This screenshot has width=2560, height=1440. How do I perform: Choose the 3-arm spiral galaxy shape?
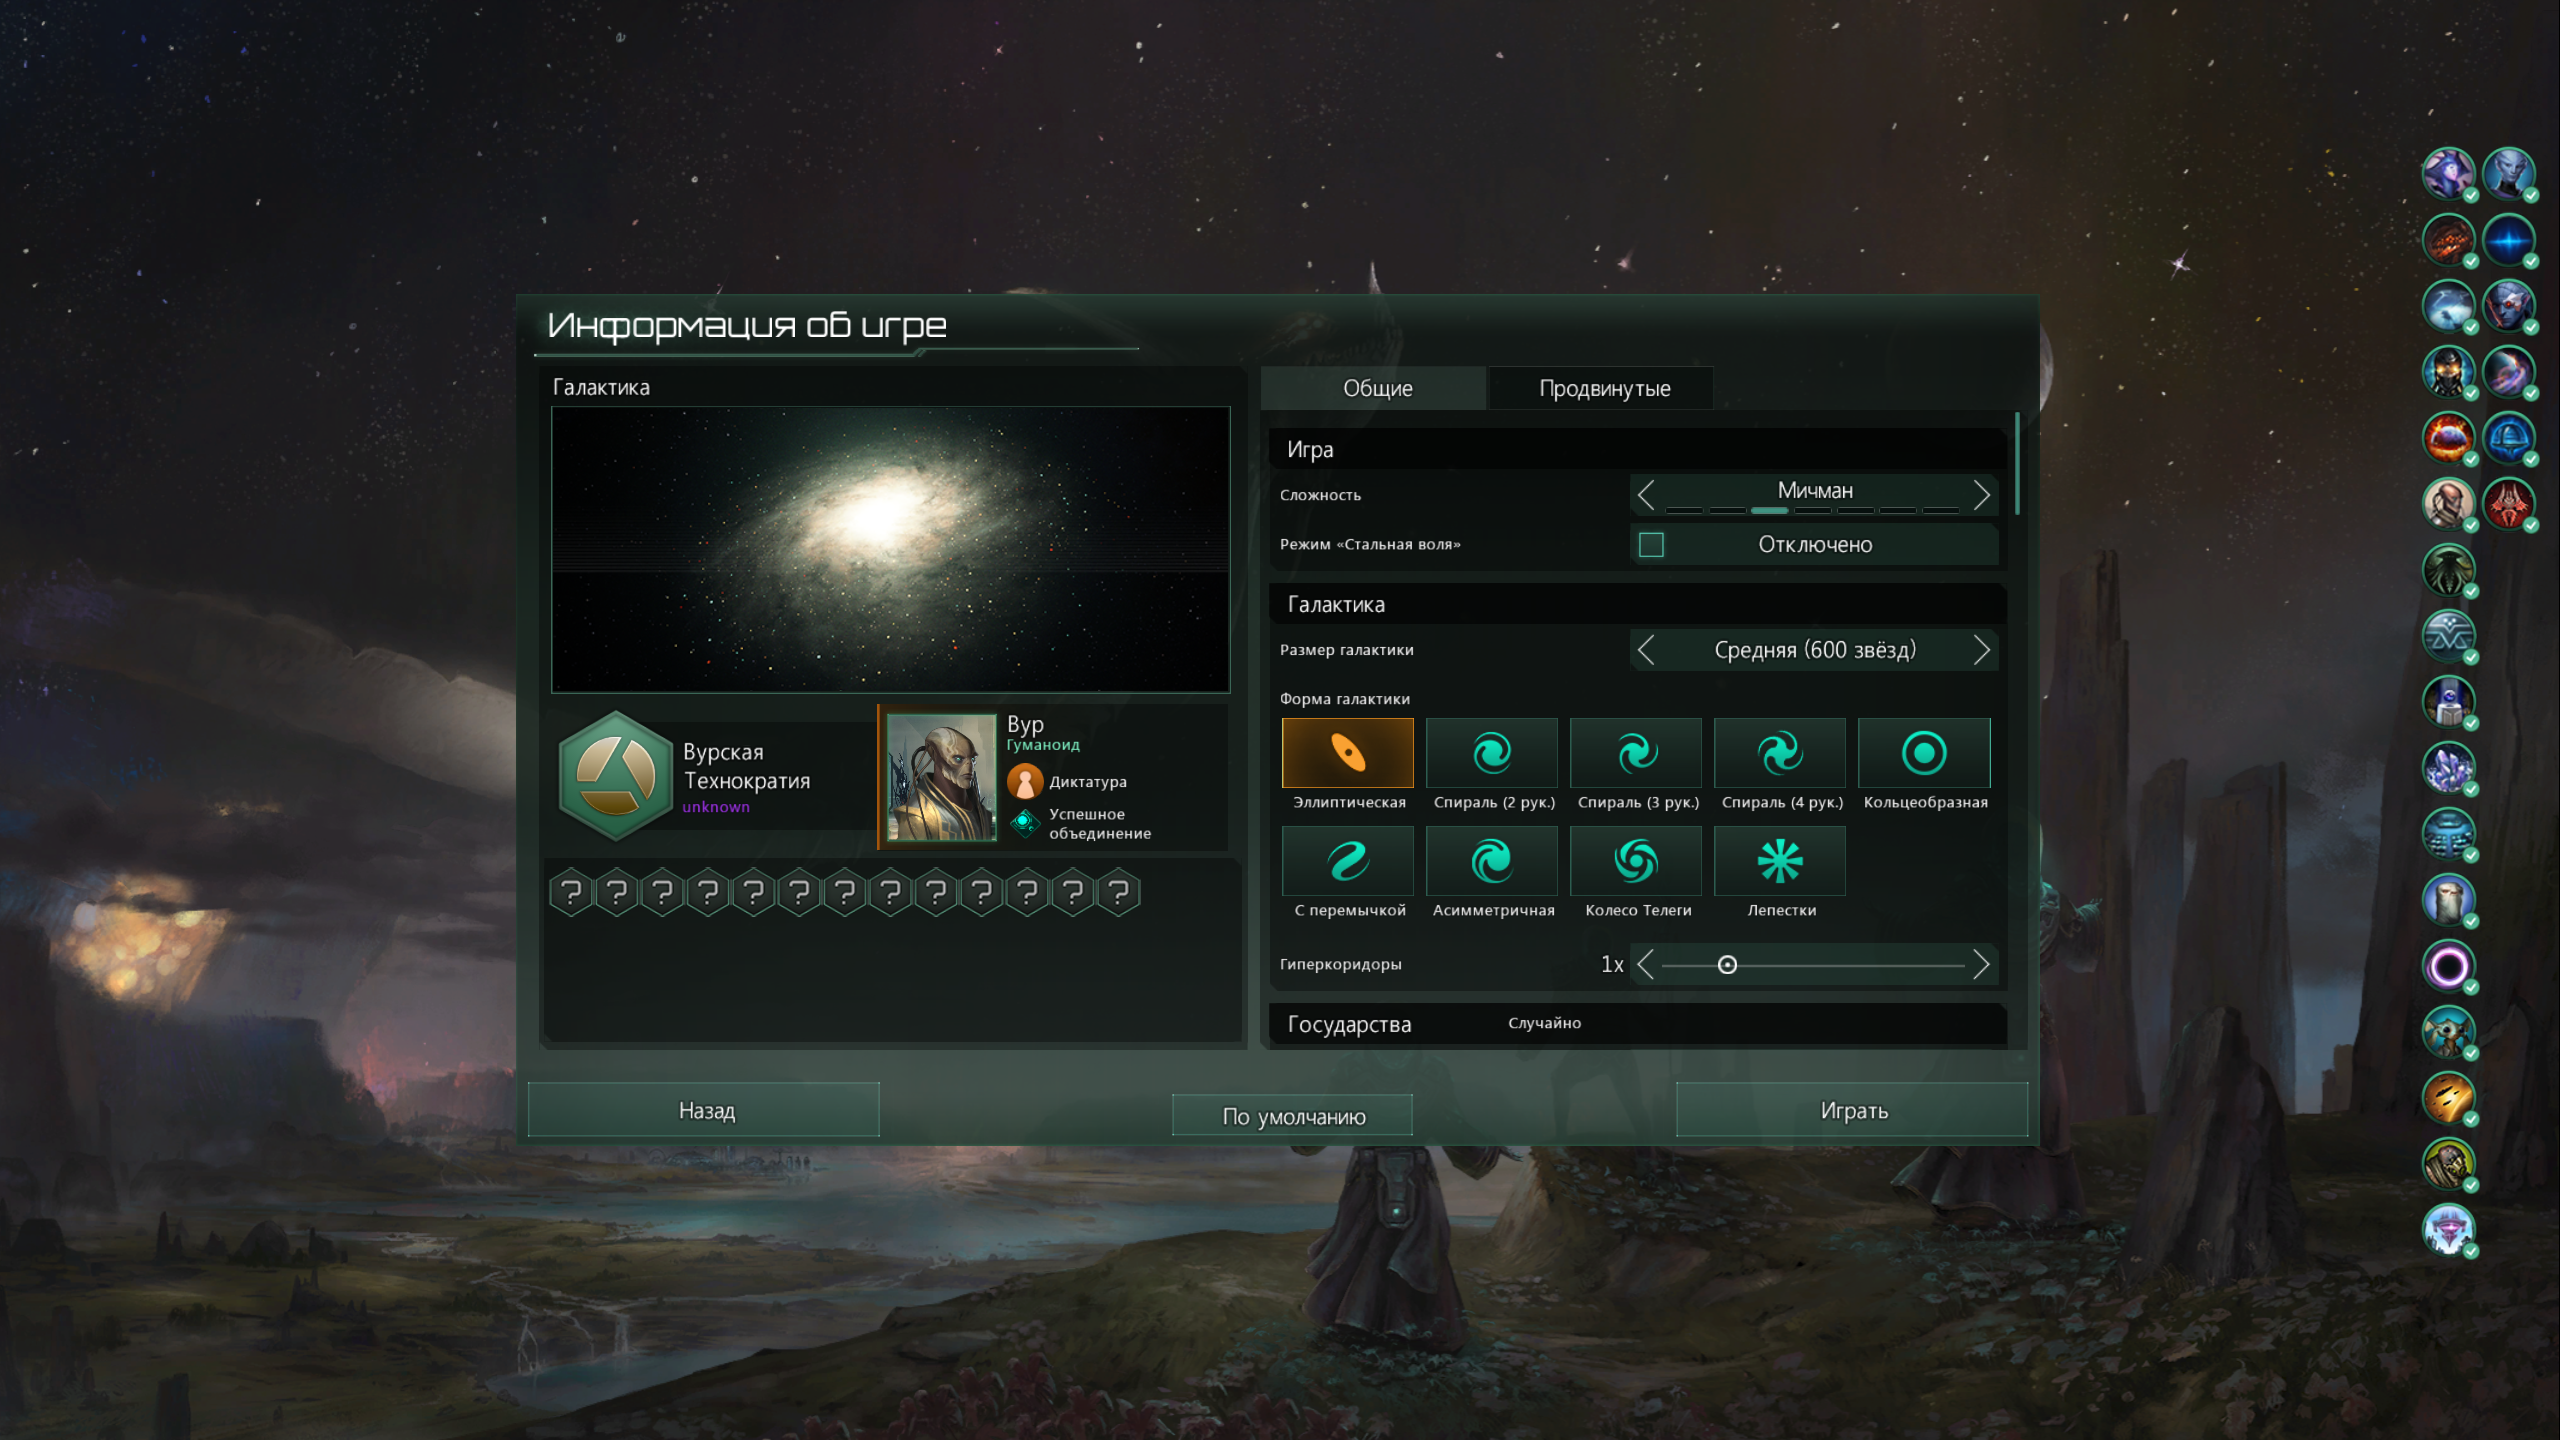click(1635, 753)
